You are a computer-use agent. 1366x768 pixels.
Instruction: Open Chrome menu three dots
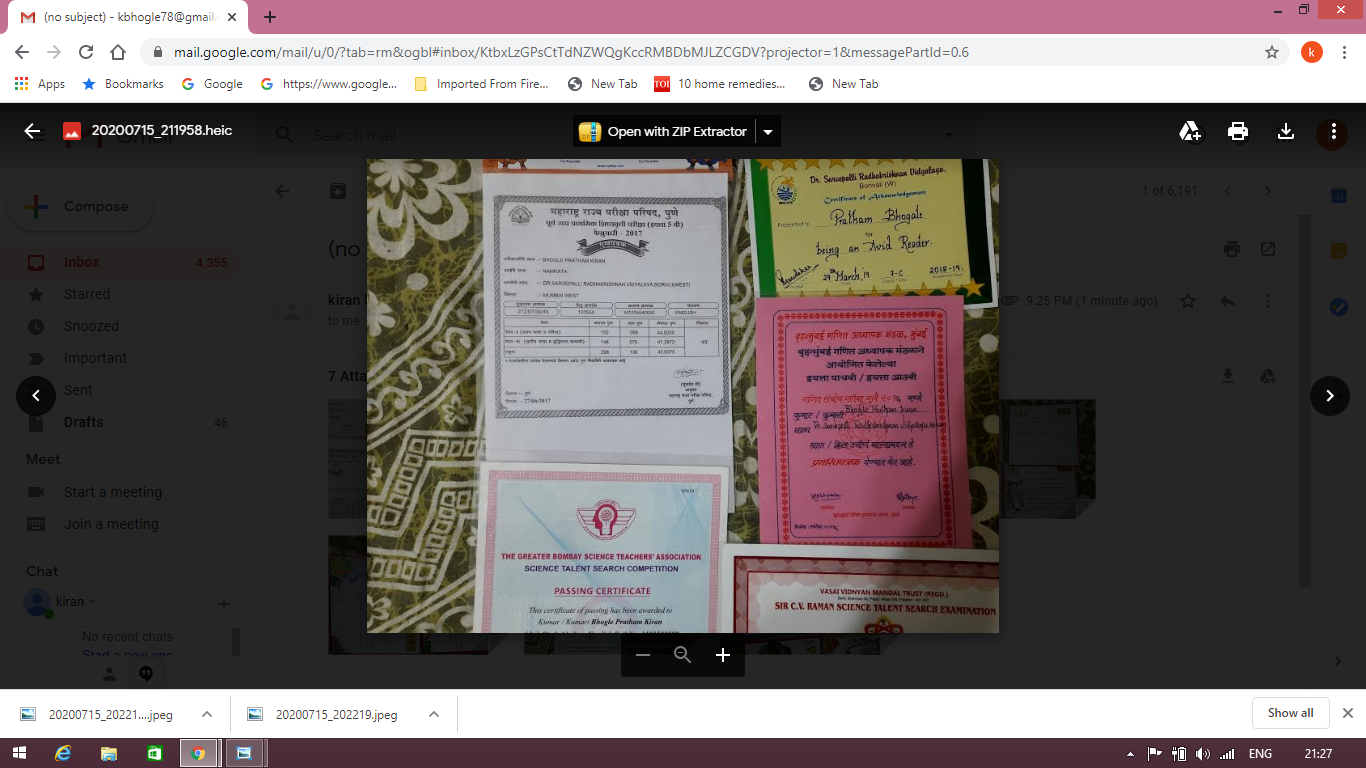(x=1345, y=52)
